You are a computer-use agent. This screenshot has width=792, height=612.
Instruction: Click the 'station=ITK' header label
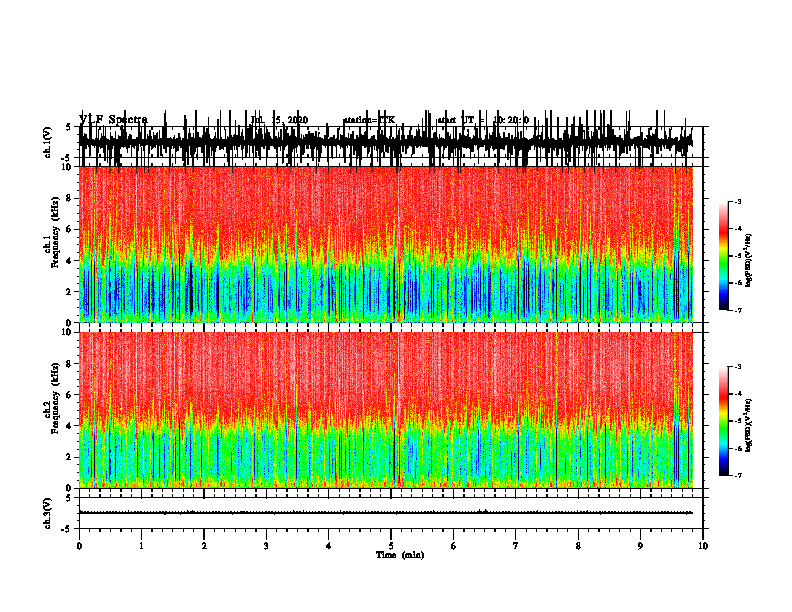[x=369, y=120]
